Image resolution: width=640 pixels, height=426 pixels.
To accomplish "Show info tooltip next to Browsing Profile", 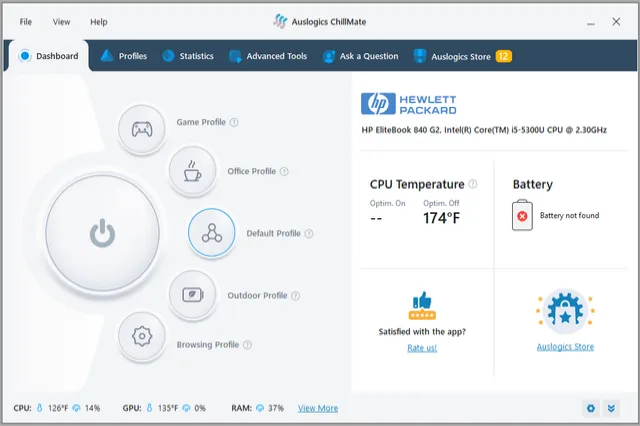I will pyautogui.click(x=247, y=345).
